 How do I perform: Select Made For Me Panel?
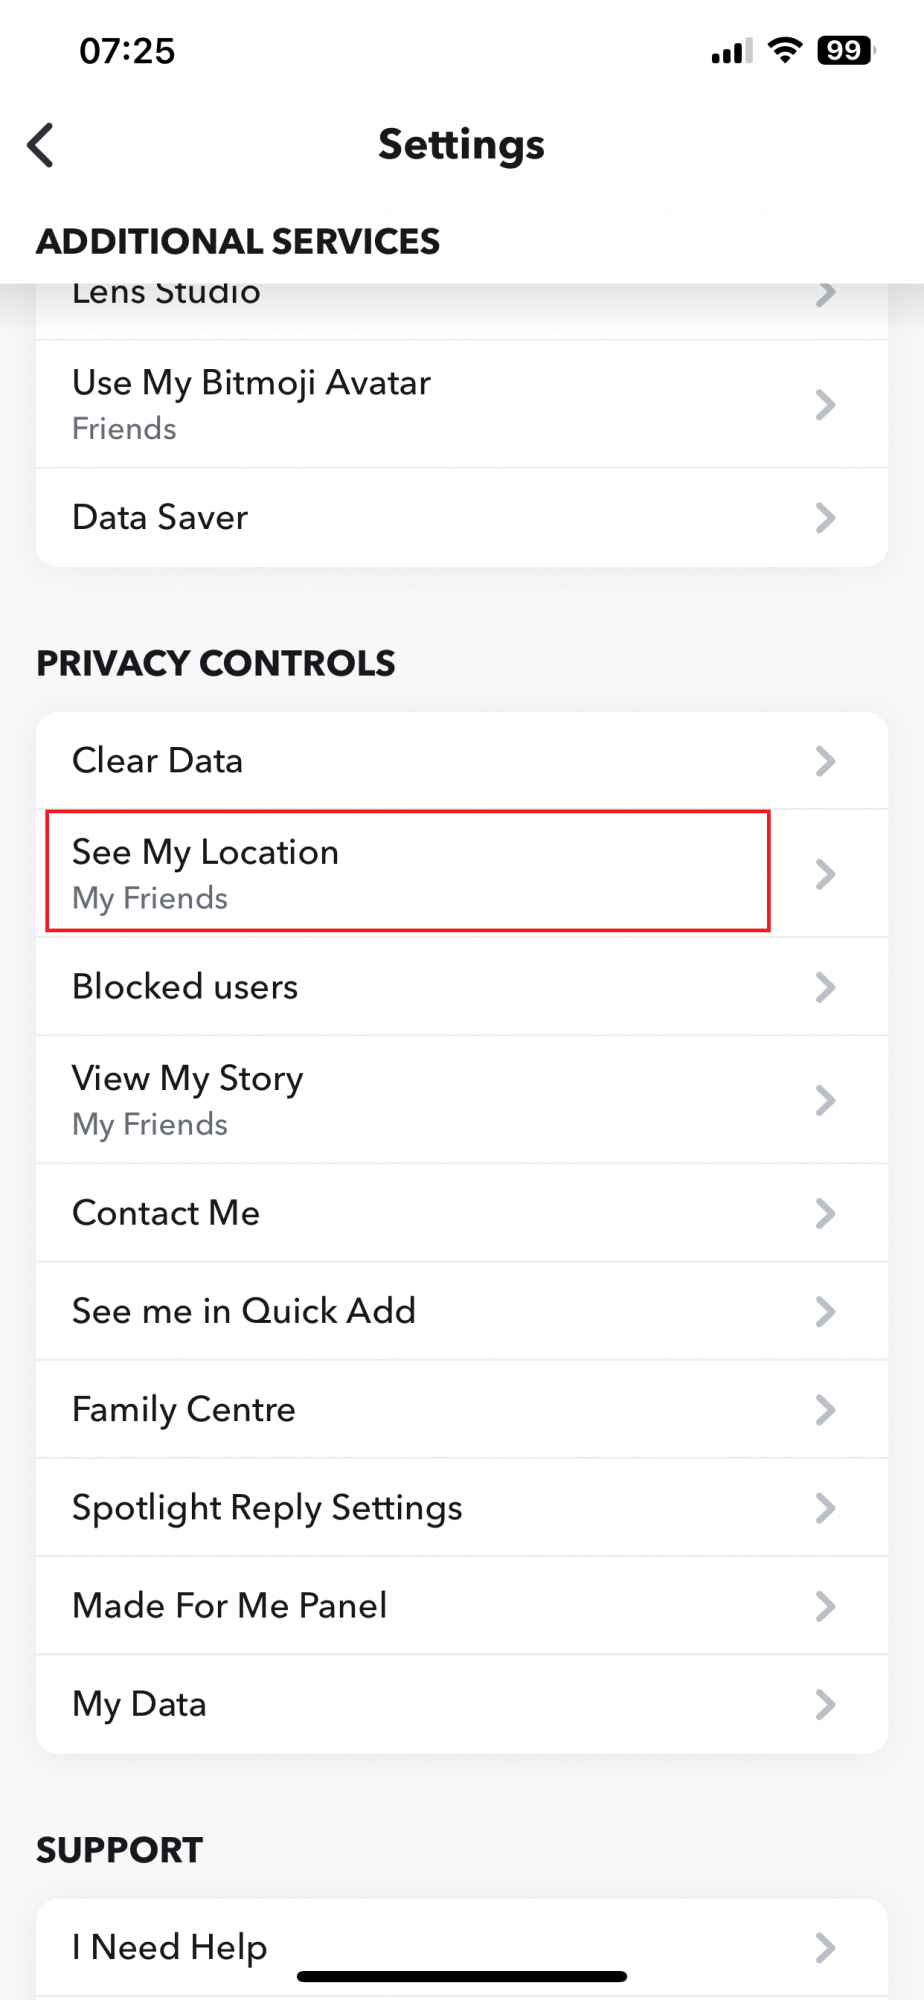[462, 1606]
